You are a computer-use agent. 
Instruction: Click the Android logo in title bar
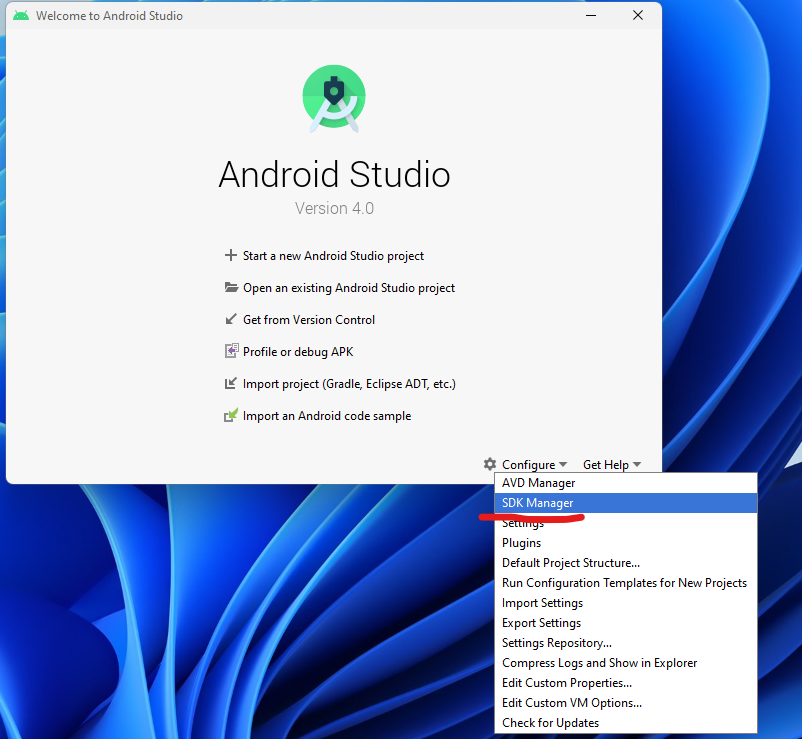(21, 16)
